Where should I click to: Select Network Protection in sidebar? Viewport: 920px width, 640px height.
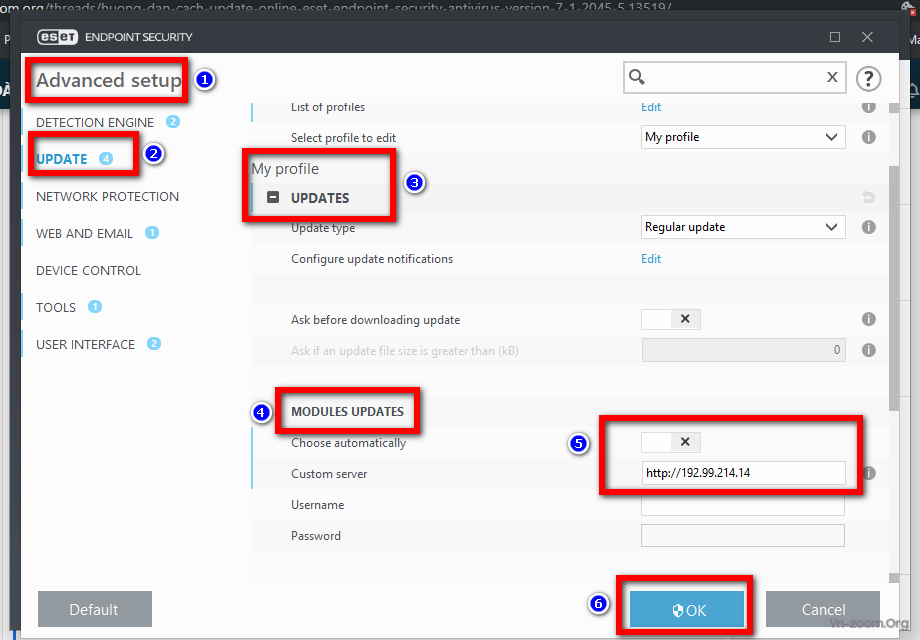click(107, 196)
